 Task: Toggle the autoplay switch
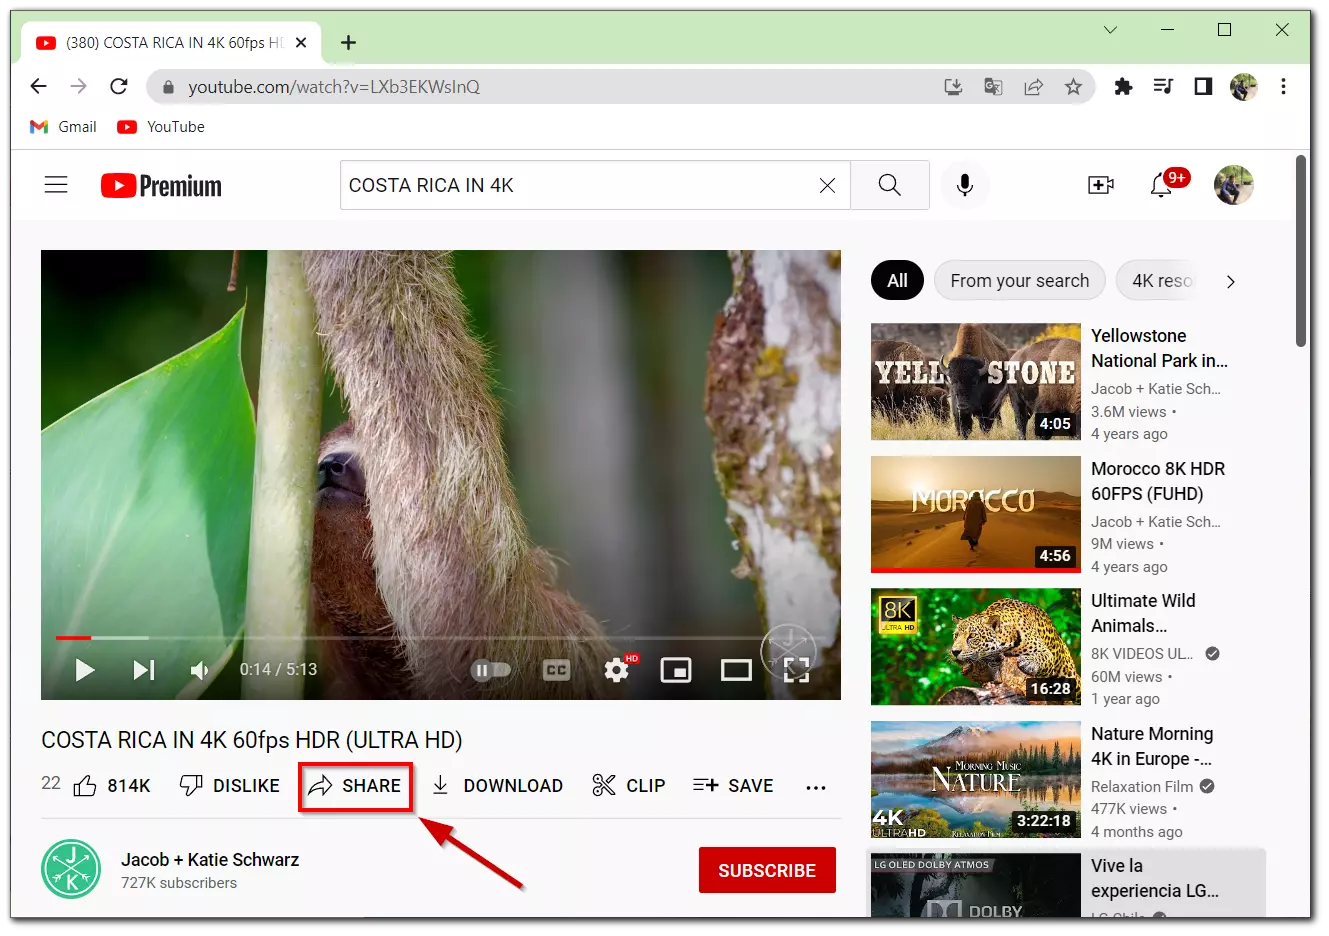(x=491, y=670)
